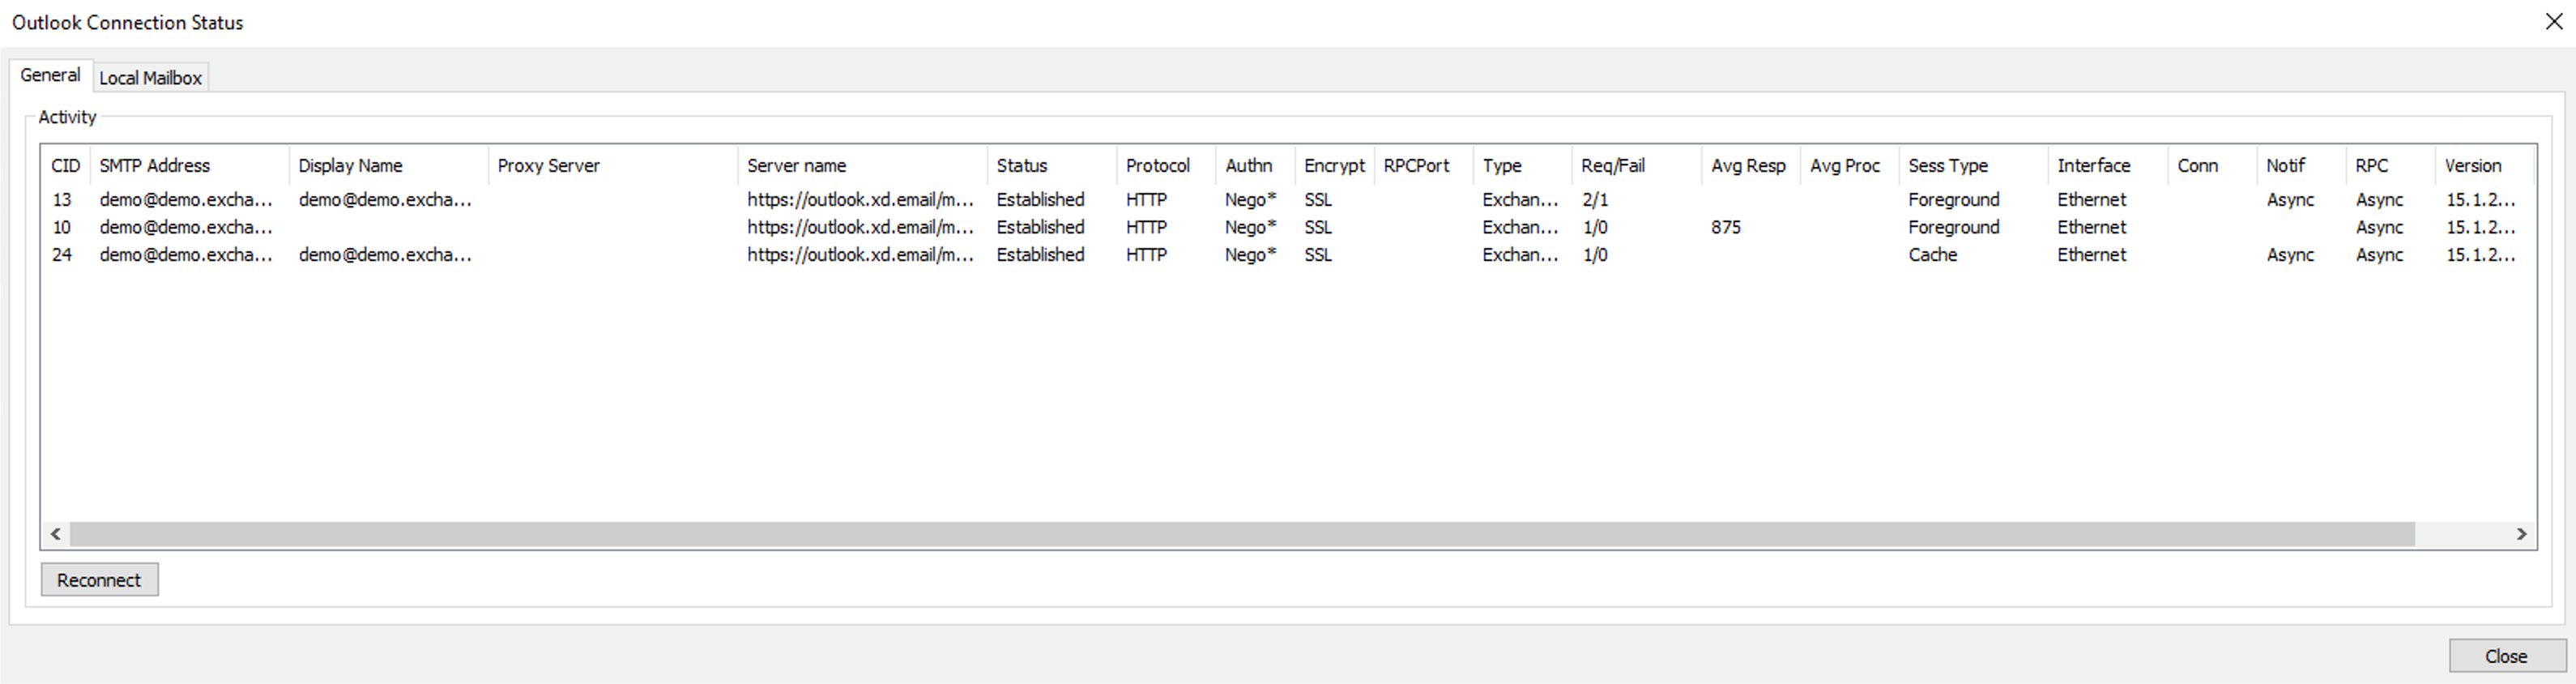The width and height of the screenshot is (2576, 684).
Task: Click the Version column header
Action: (2472, 166)
